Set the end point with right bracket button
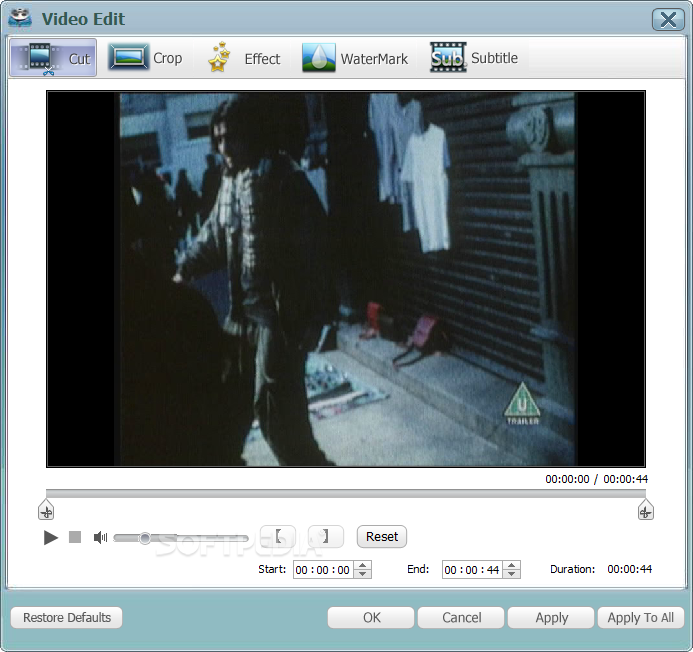This screenshot has width=693, height=652. click(326, 536)
